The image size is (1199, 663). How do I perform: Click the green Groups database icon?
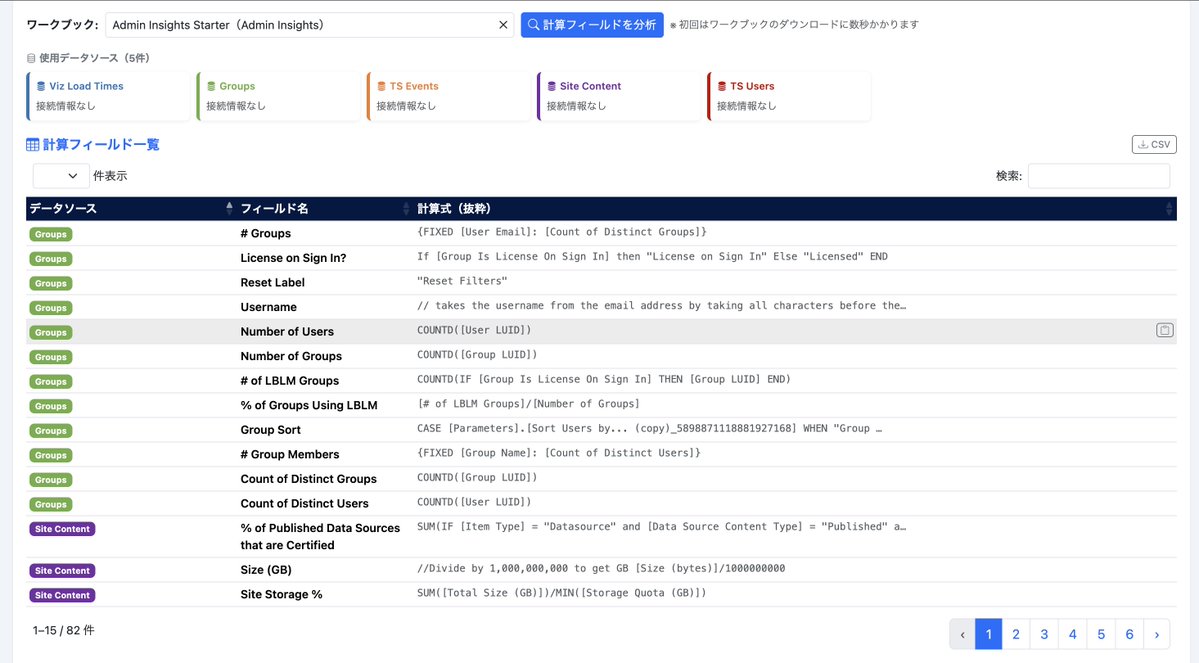point(211,86)
